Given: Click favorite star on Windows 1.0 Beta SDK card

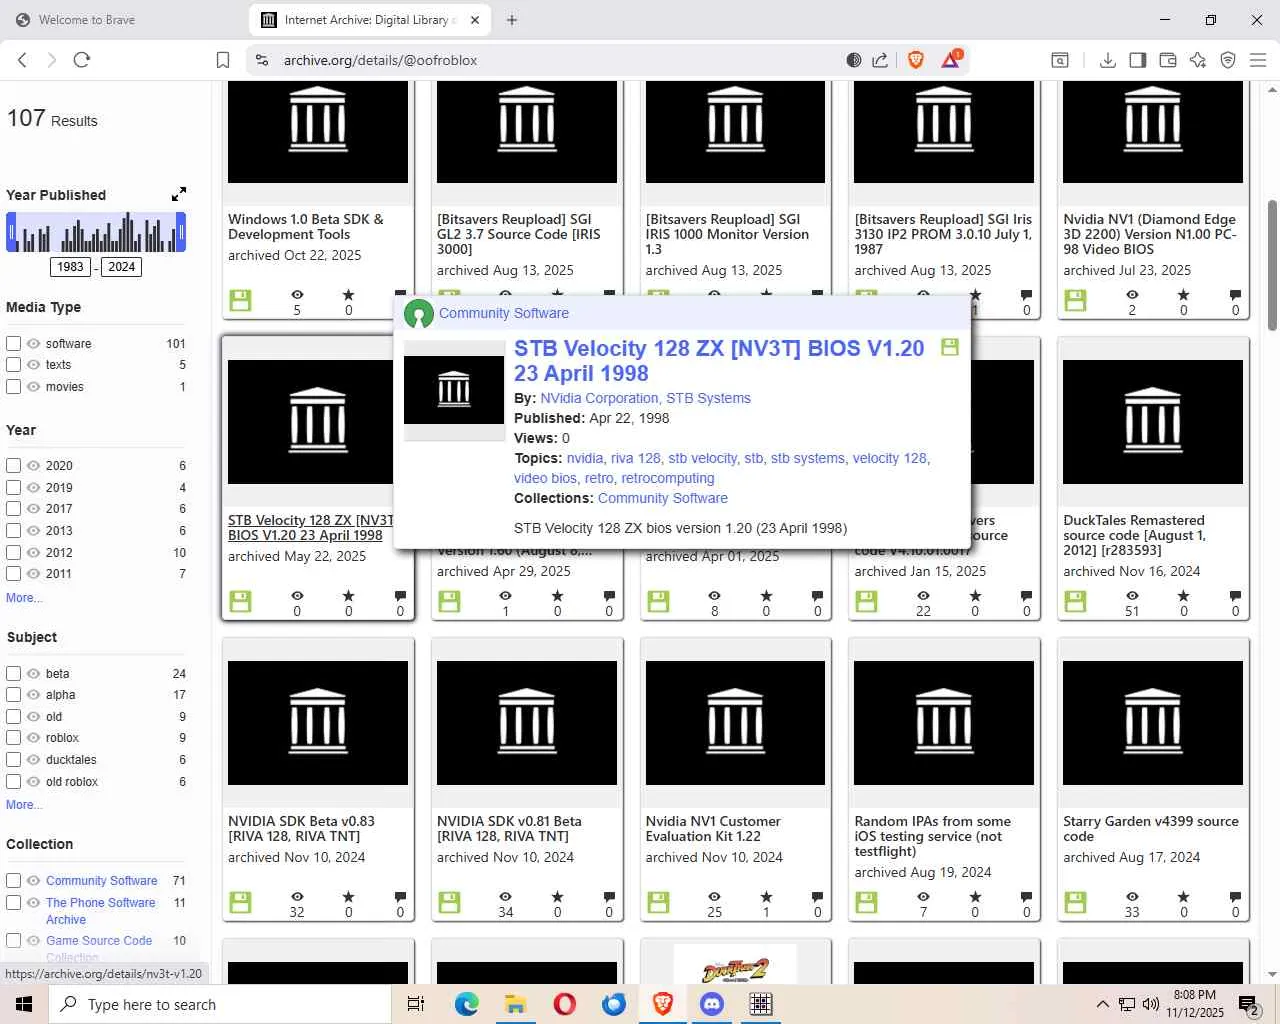Looking at the screenshot, I should pos(348,295).
